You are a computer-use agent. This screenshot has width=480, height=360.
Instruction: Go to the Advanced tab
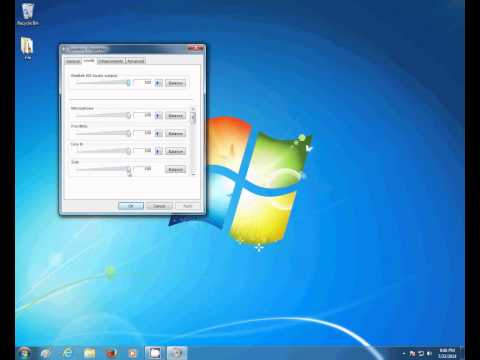[136, 61]
